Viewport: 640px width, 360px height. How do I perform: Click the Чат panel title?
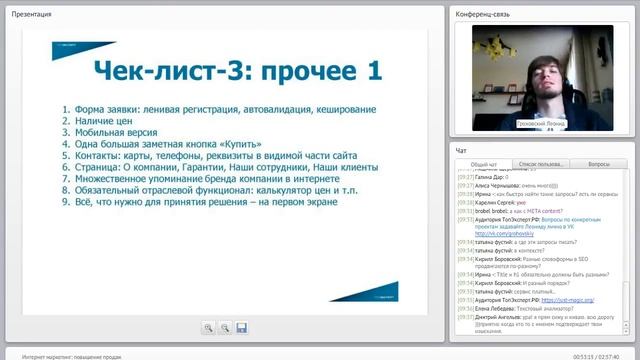461,151
